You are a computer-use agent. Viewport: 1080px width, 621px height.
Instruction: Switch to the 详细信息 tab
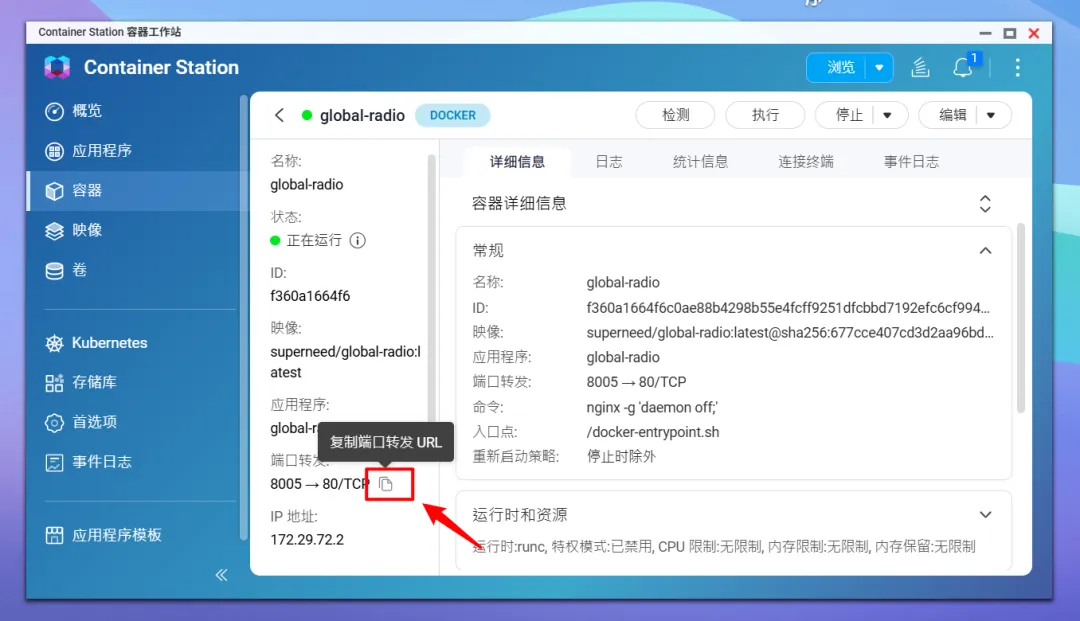click(517, 162)
